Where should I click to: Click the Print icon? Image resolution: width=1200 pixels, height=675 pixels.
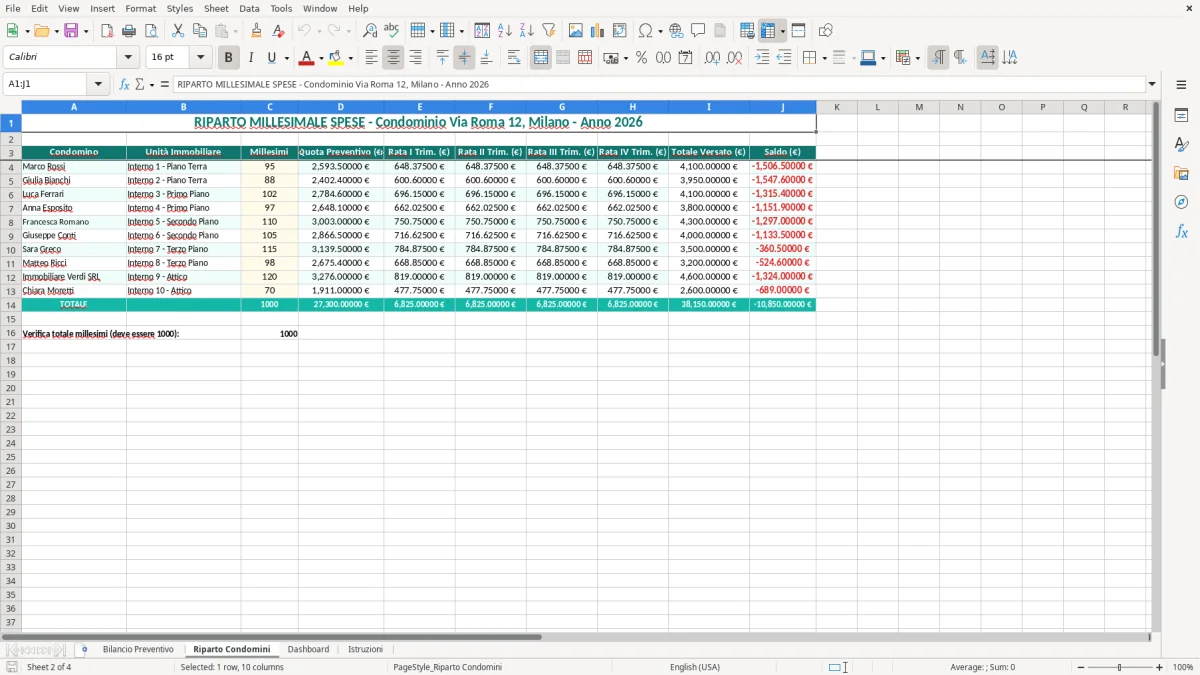pyautogui.click(x=129, y=31)
